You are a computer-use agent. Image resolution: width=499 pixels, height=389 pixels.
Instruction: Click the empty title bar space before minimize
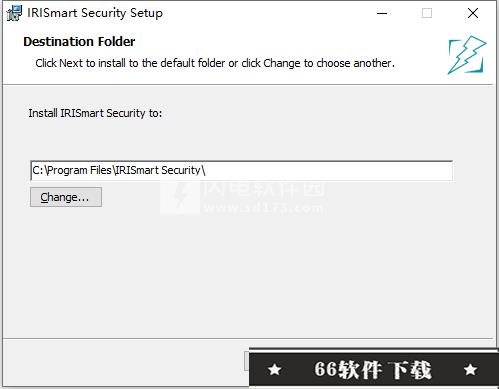tap(267, 13)
